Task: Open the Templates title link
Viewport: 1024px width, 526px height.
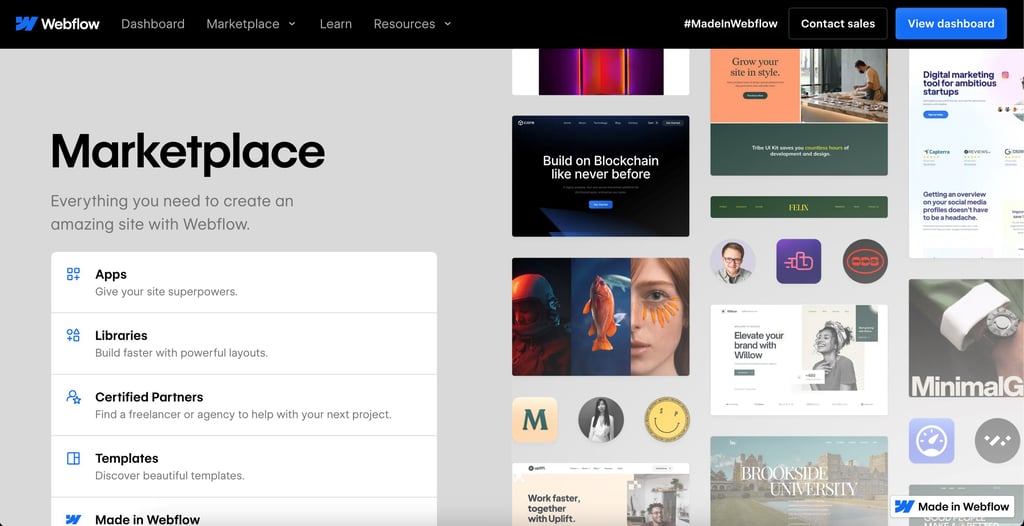Action: pyautogui.click(x=127, y=458)
